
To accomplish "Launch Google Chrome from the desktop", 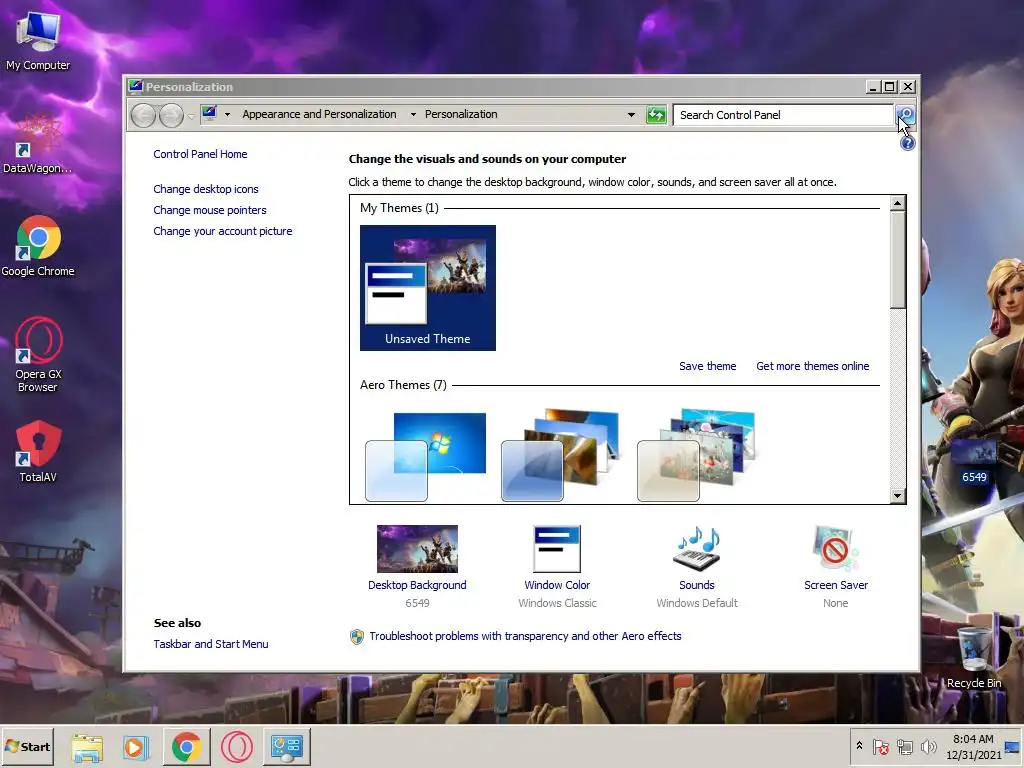I will point(38,246).
